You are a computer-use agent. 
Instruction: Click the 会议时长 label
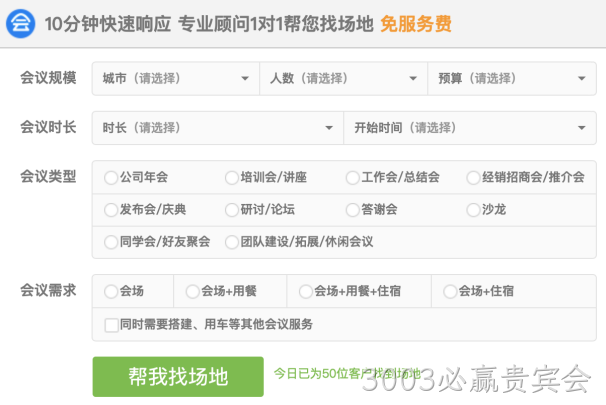point(48,127)
